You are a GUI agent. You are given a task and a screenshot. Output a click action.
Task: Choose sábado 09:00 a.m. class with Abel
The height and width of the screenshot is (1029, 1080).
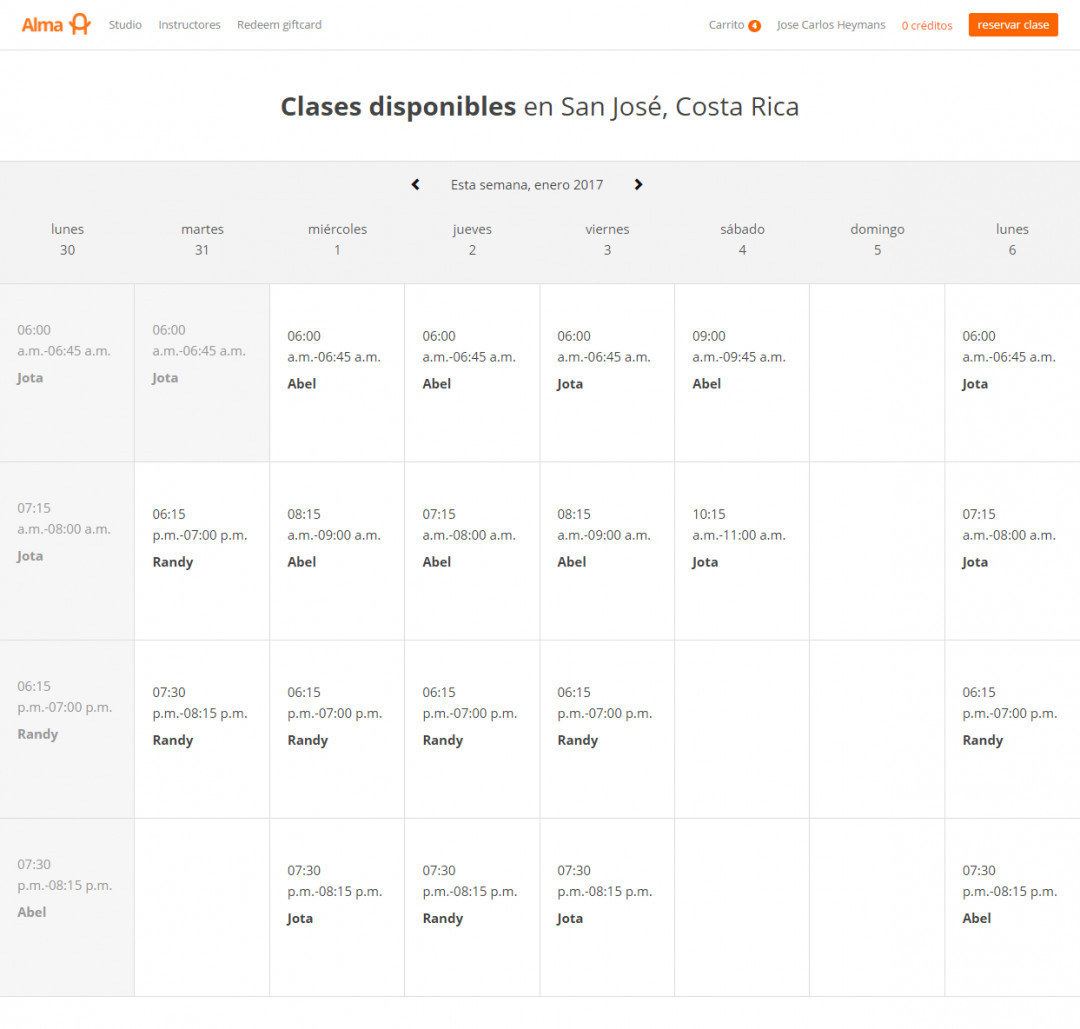[742, 372]
